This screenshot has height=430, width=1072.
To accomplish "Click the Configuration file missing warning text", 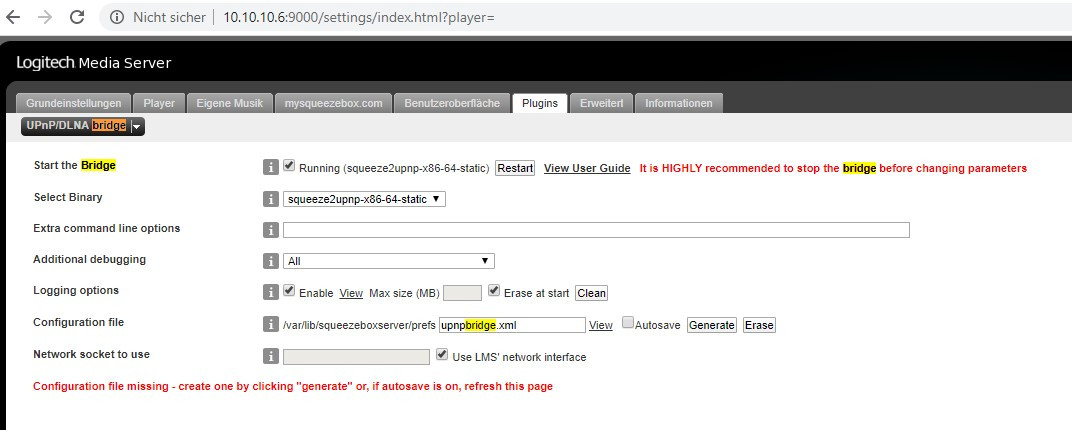I will click(293, 386).
